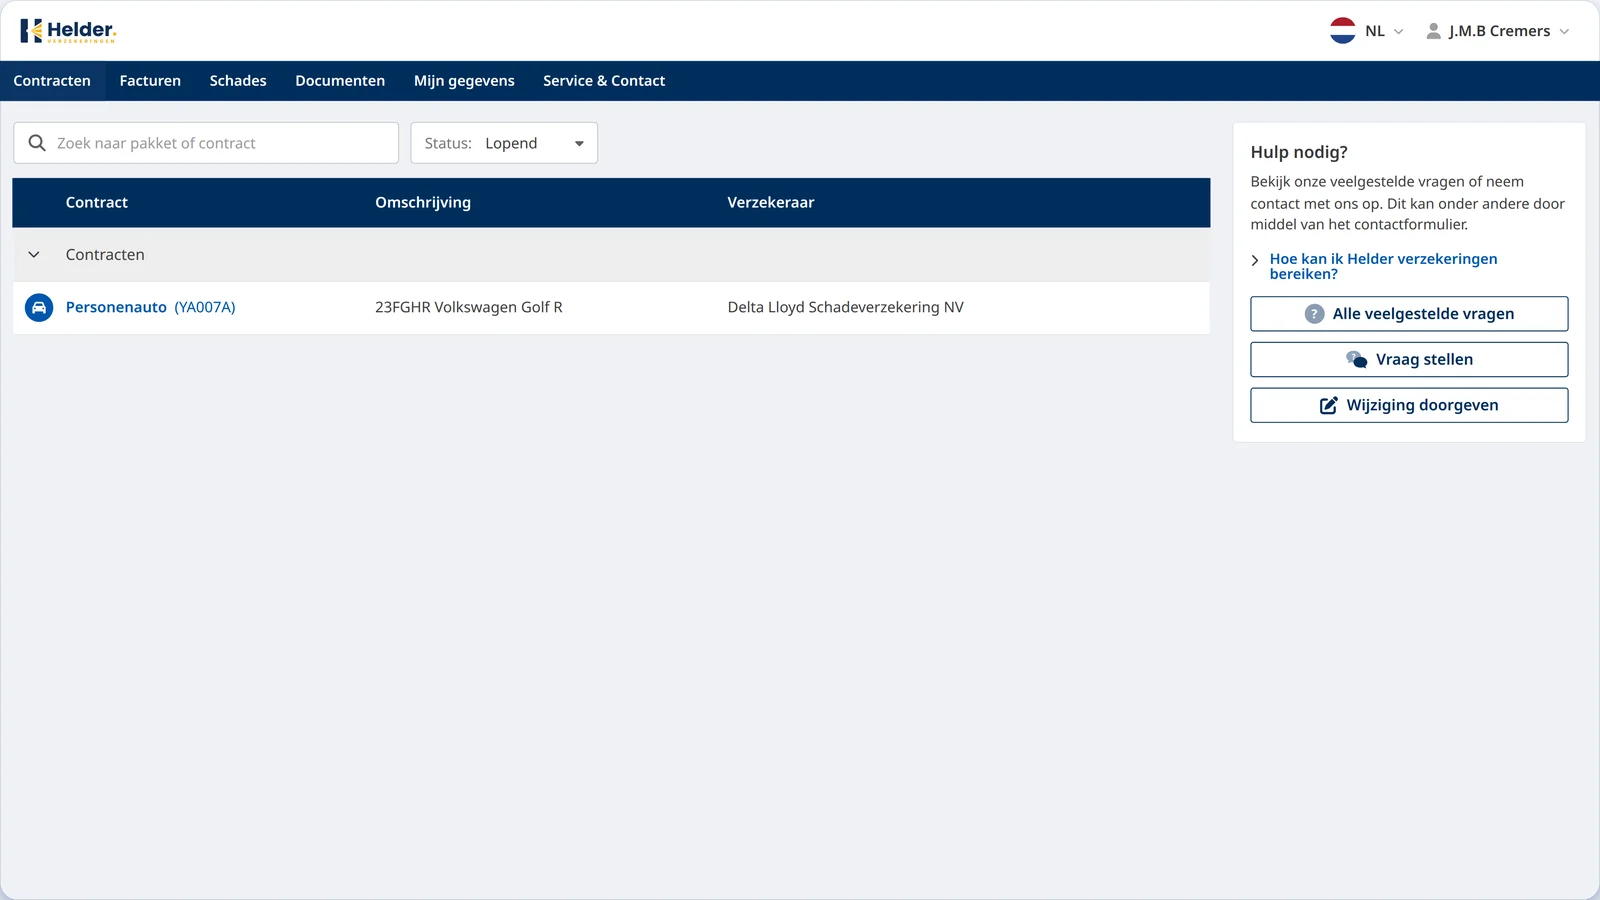Open the Personenauto (YA007A) contract link
This screenshot has width=1600, height=900.
(150, 307)
